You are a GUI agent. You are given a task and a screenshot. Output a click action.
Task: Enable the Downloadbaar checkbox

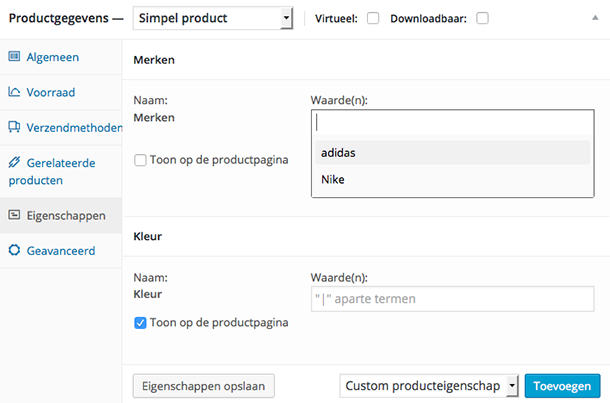click(482, 18)
